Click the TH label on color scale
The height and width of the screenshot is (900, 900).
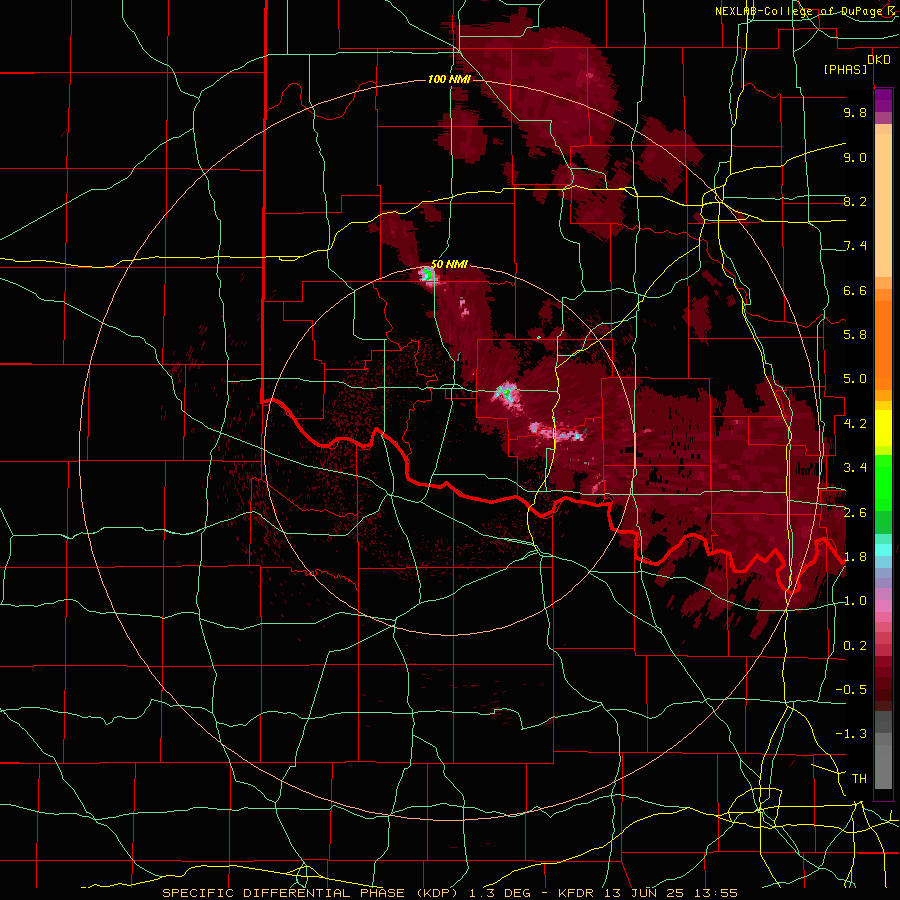[859, 779]
